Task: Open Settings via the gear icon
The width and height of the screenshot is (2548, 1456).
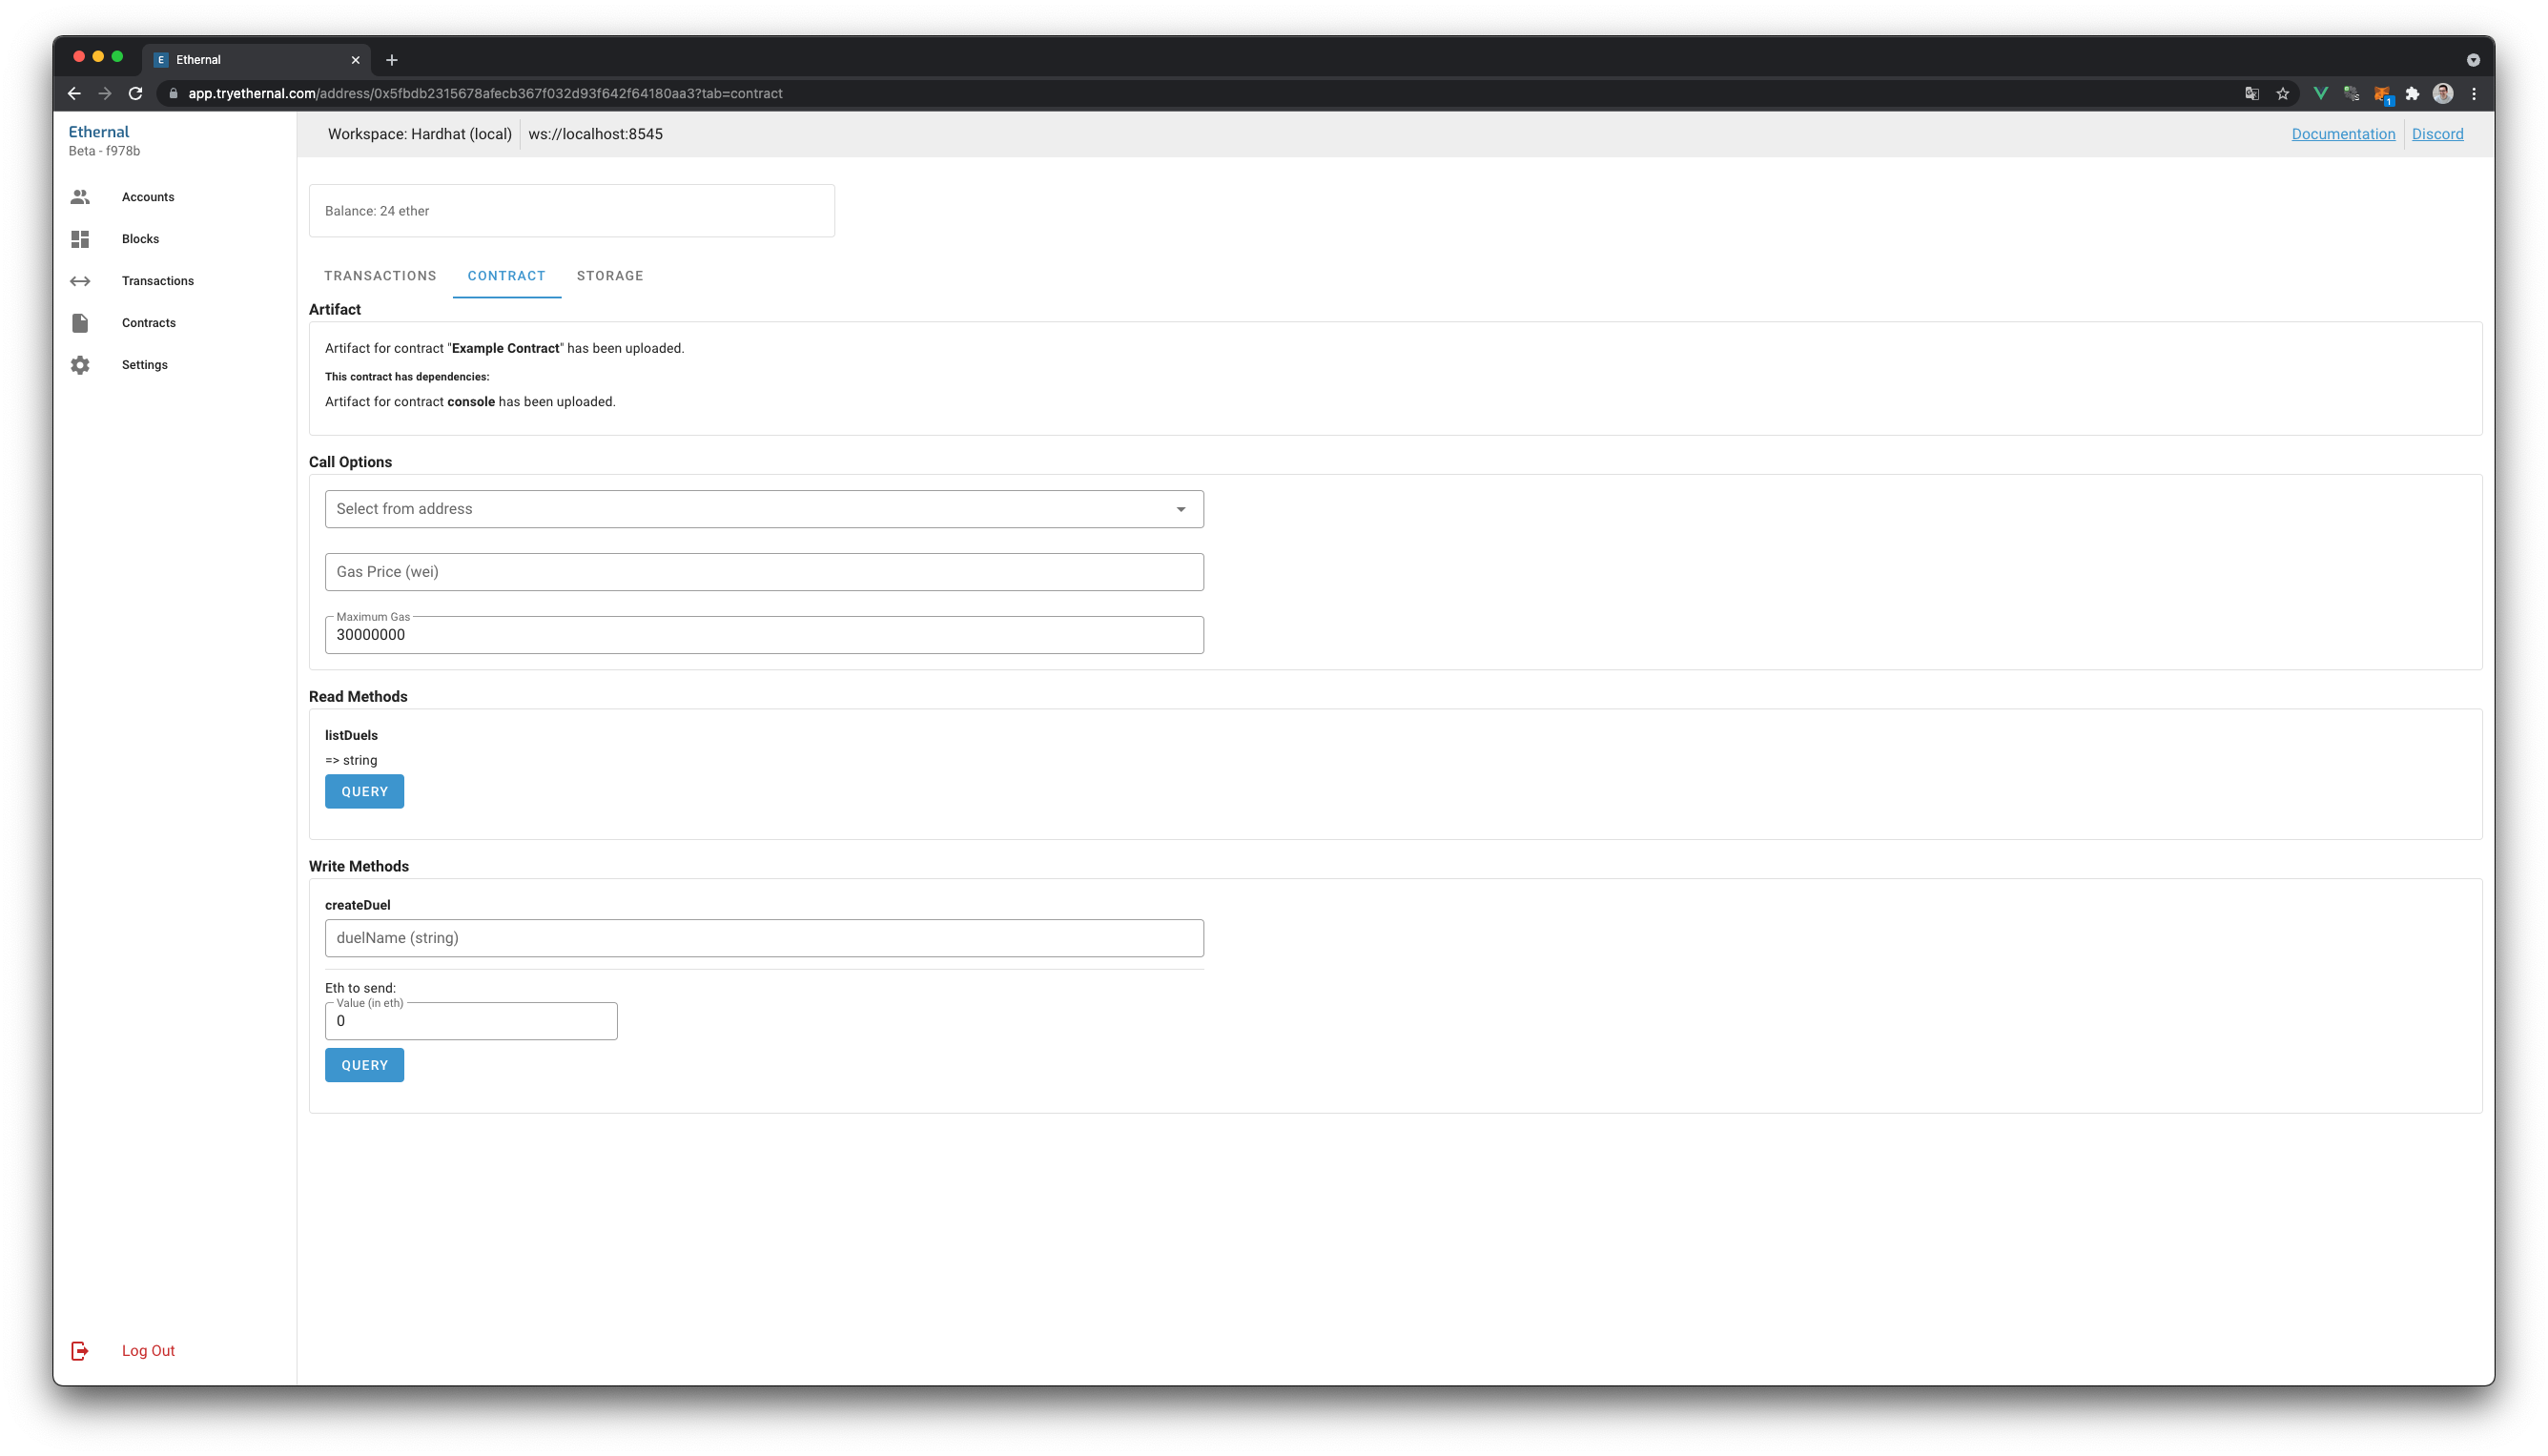Action: point(80,365)
